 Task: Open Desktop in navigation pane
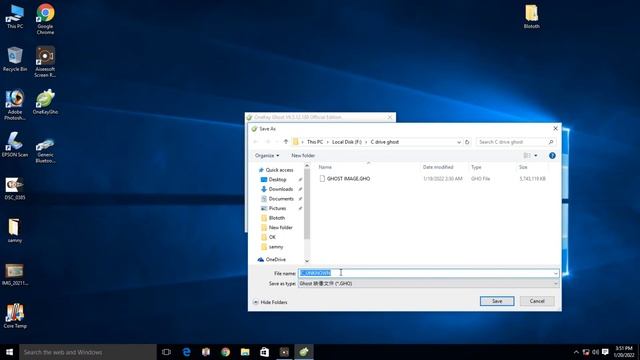(278, 180)
